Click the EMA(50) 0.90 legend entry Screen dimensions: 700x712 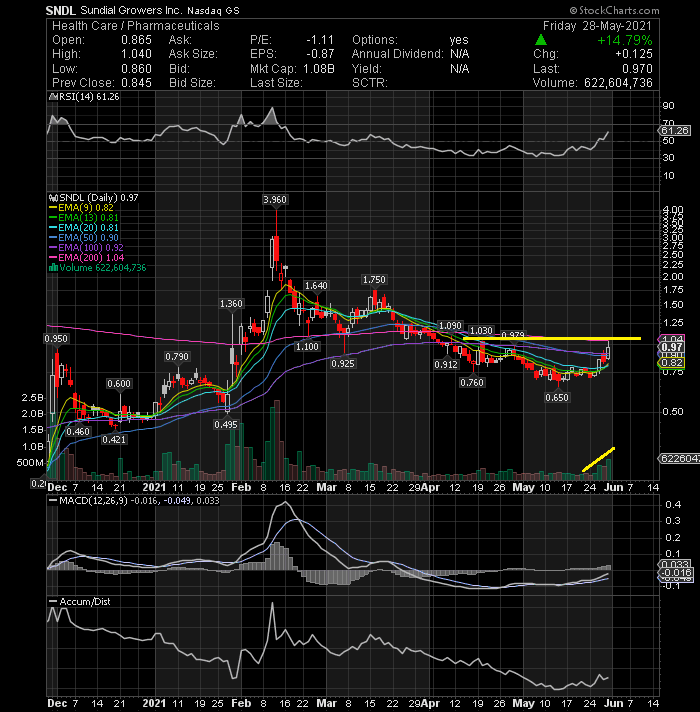click(84, 237)
